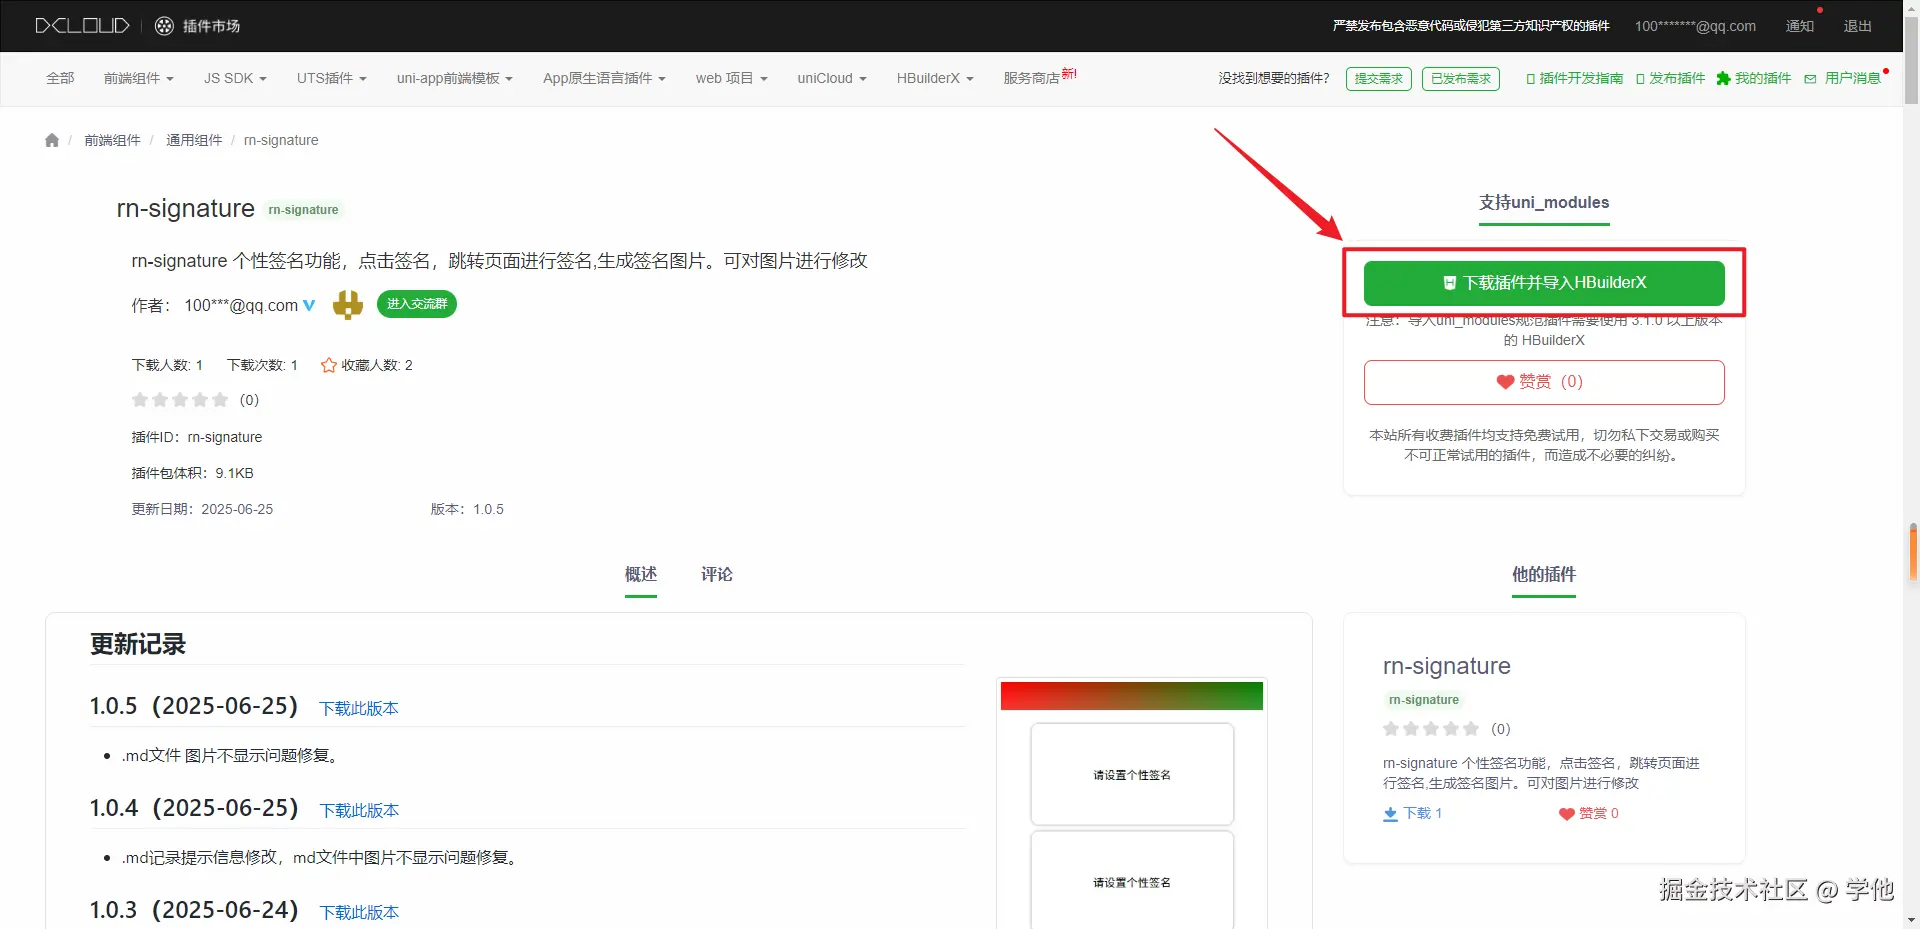Screen dimensions: 1920x929
Task: Click rn-signature tag in 他的插件 card
Action: pos(1423,700)
